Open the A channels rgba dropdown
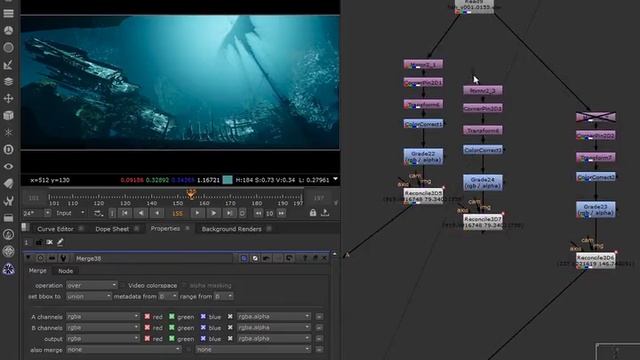The height and width of the screenshot is (360, 640). tap(103, 316)
